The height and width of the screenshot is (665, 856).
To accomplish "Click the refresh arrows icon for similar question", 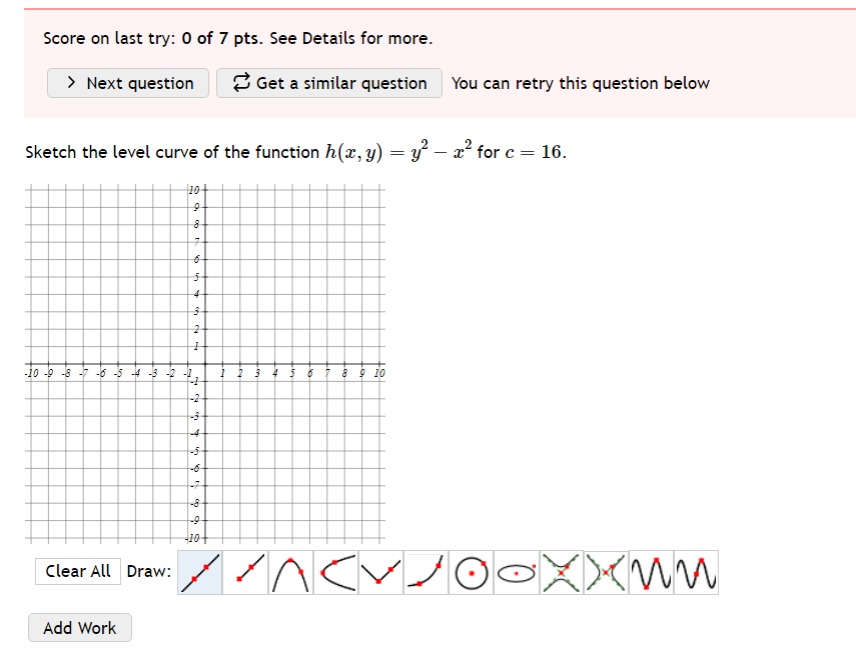I will click(239, 83).
